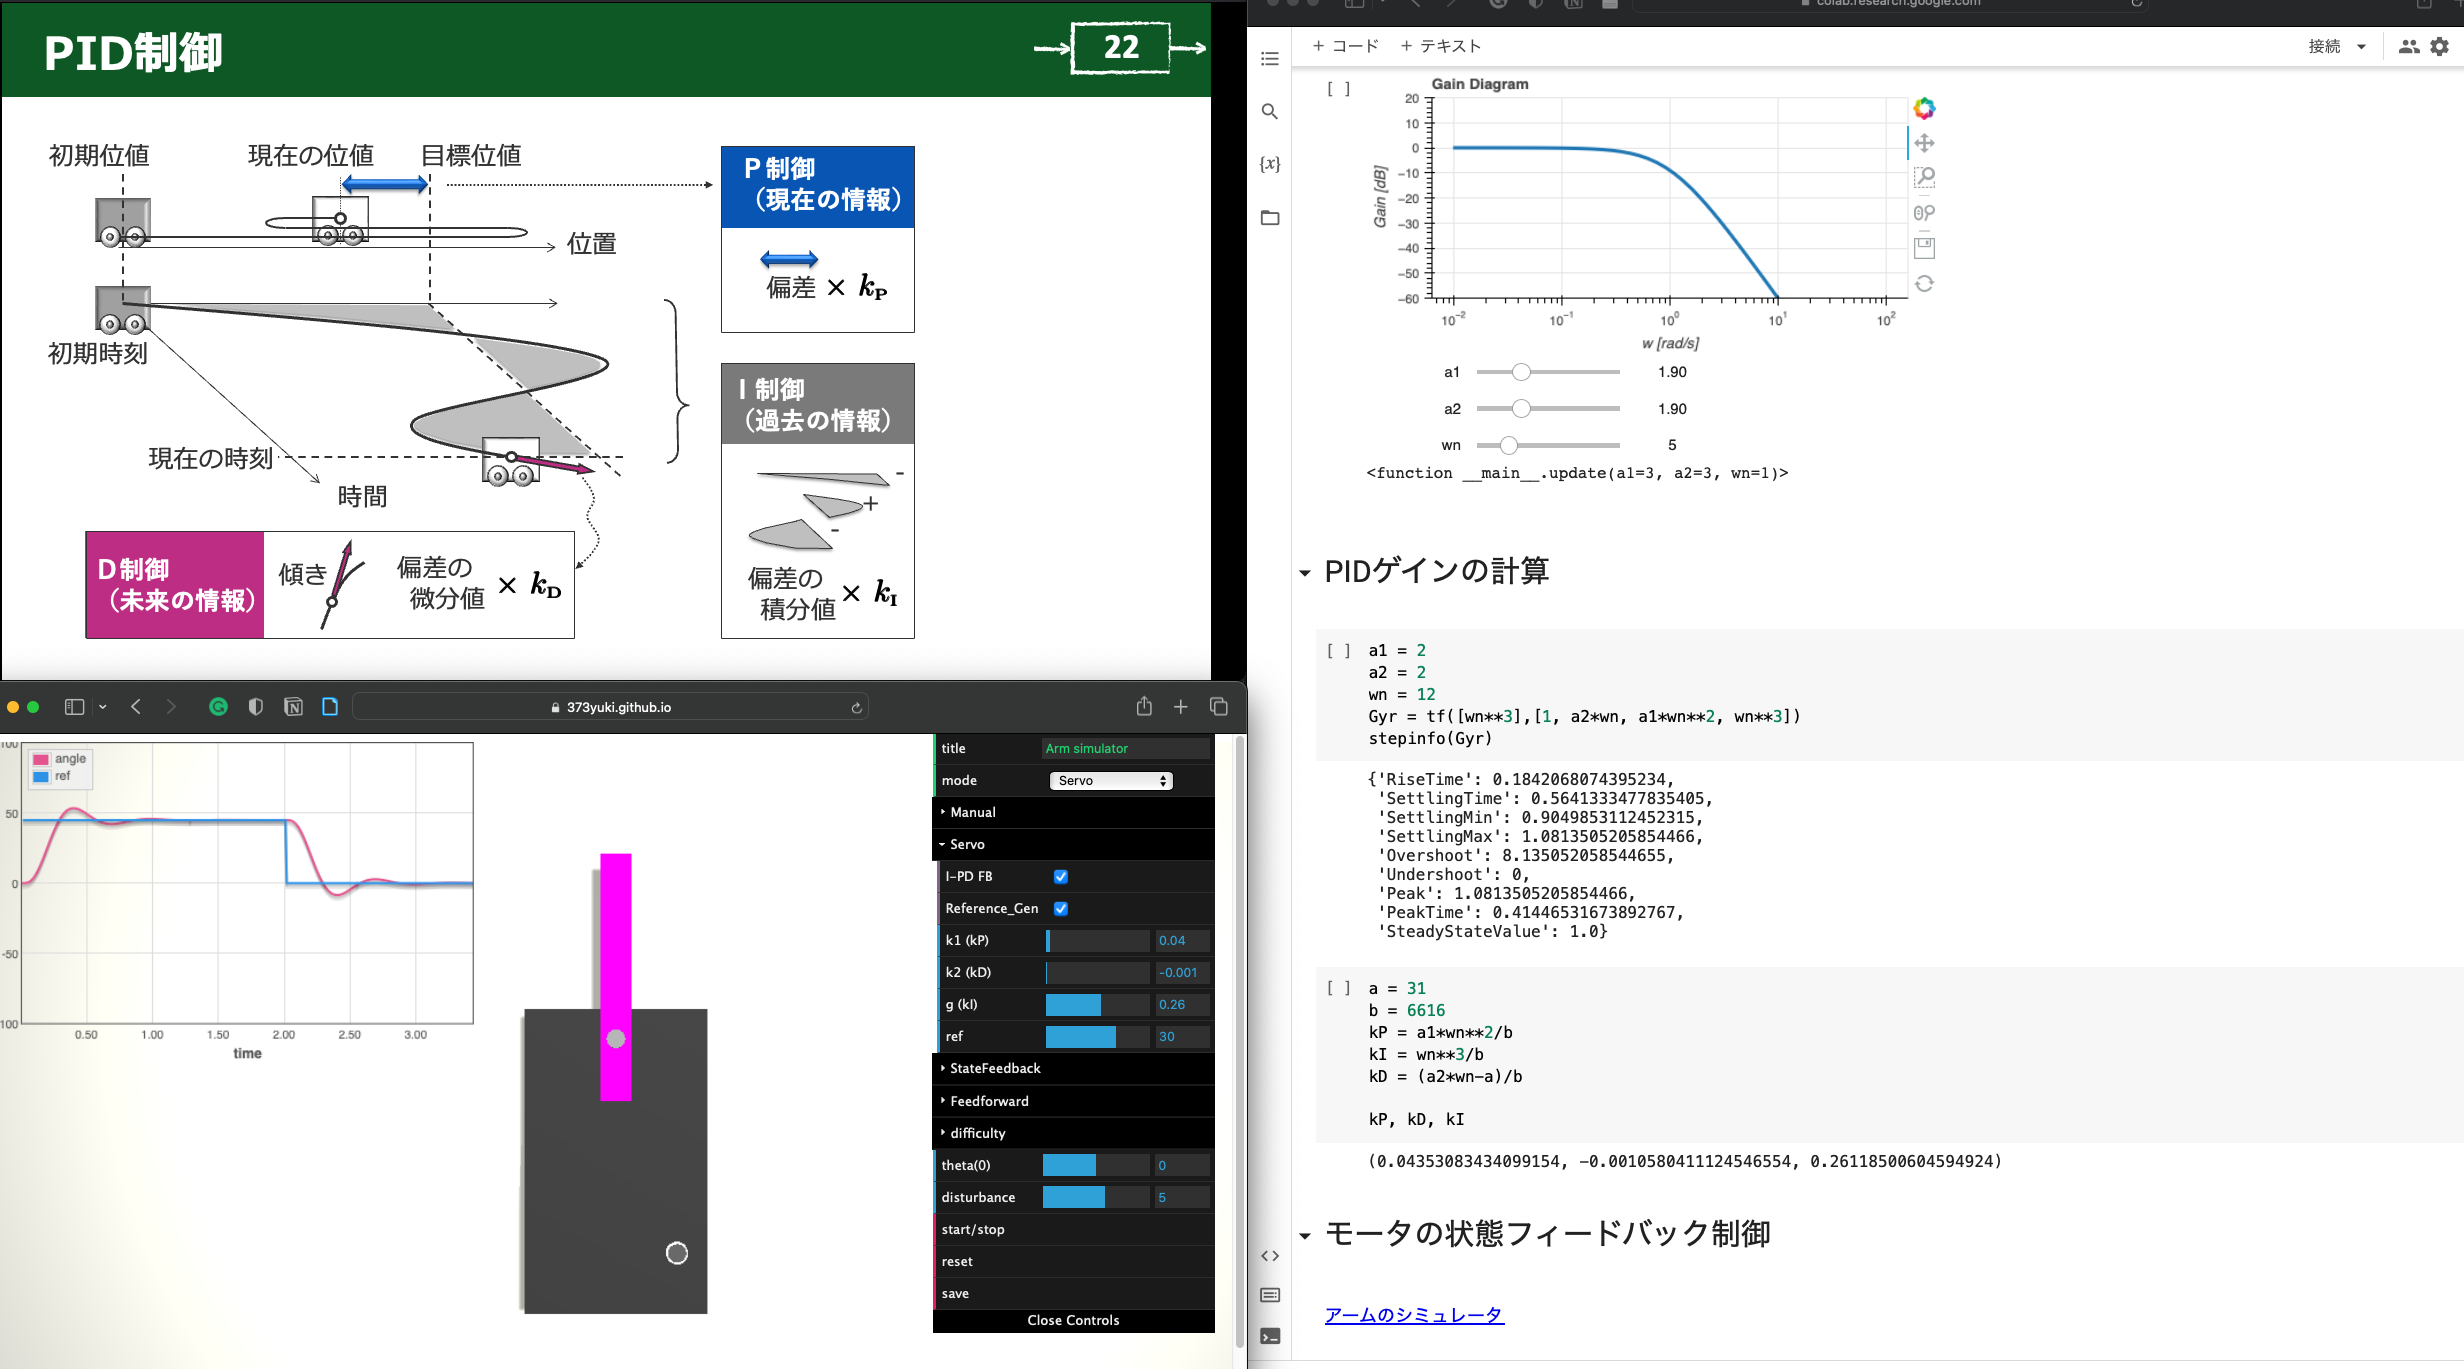Viewport: 2464px width, 1369px height.
Task: Open Colab table of contents sidebar icon
Action: [1270, 59]
